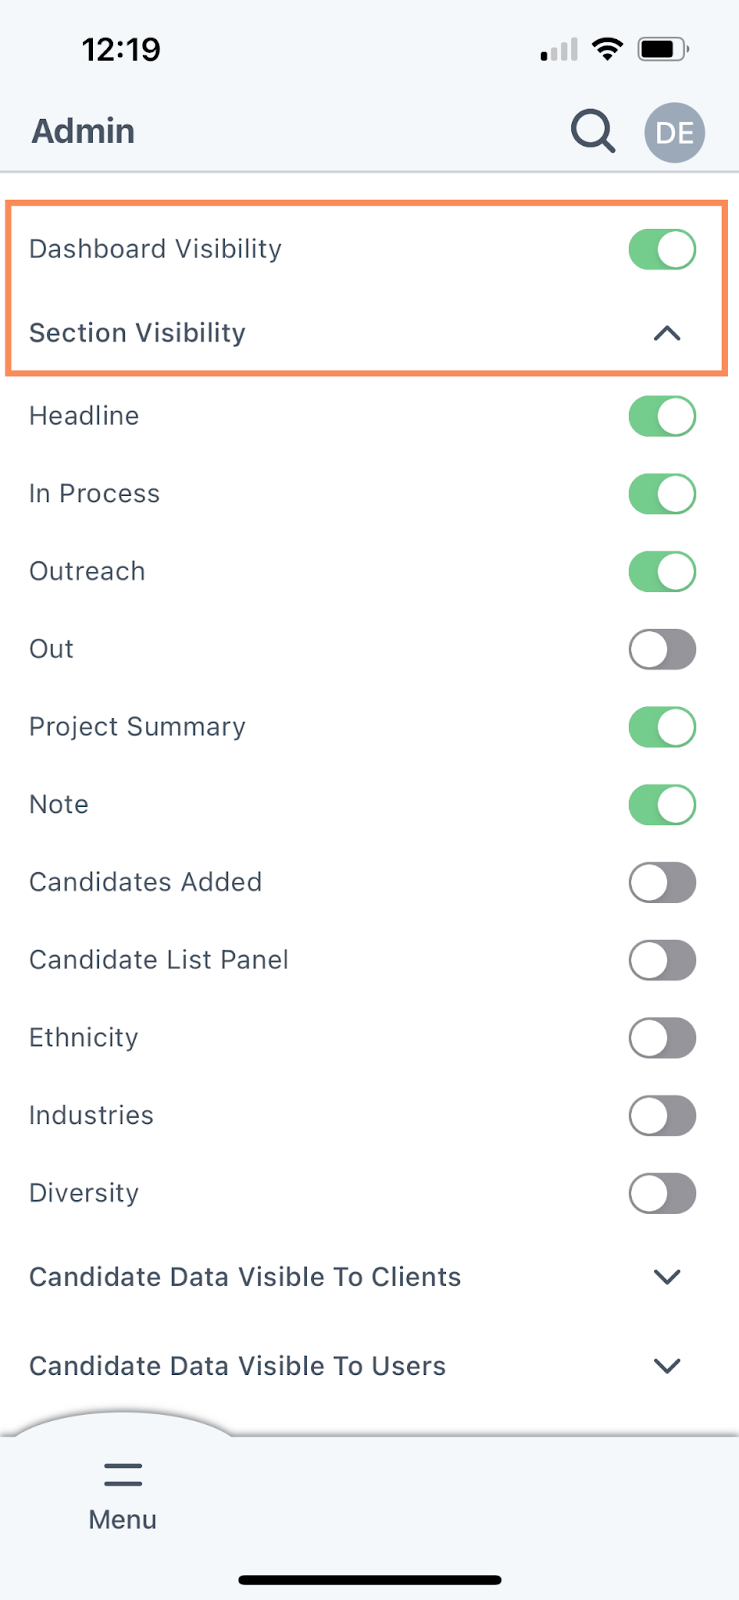This screenshot has height=1600, width=739.
Task: Switch off the Project Summary toggle
Action: click(662, 727)
